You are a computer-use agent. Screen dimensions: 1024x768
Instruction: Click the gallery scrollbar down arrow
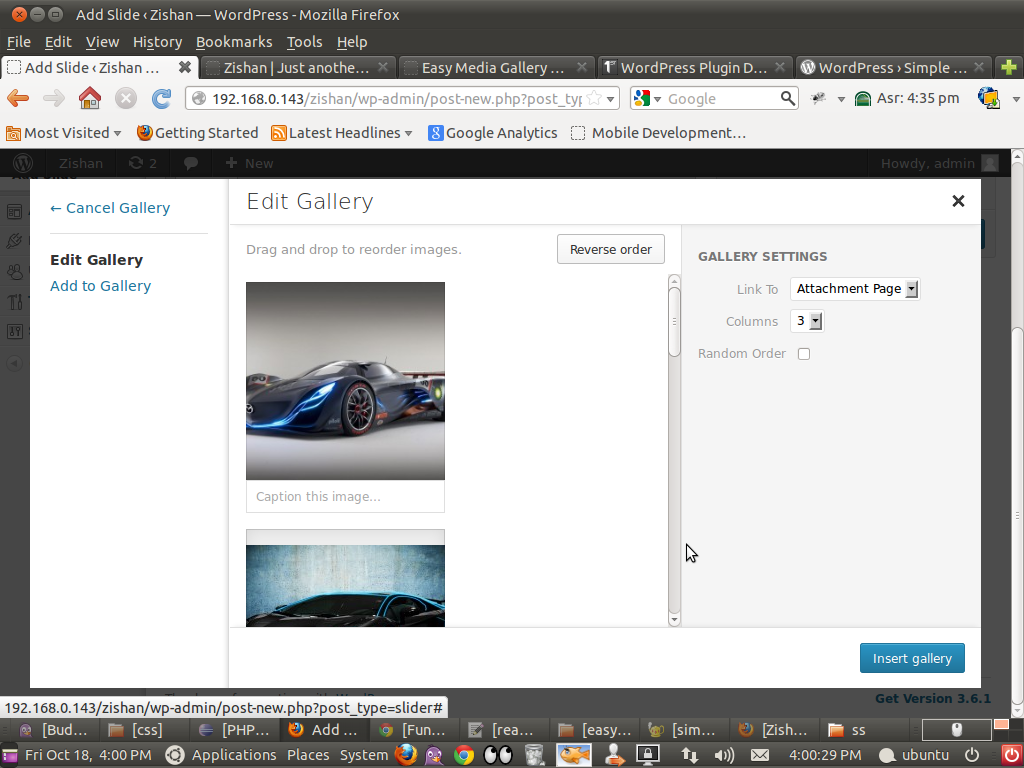(675, 619)
